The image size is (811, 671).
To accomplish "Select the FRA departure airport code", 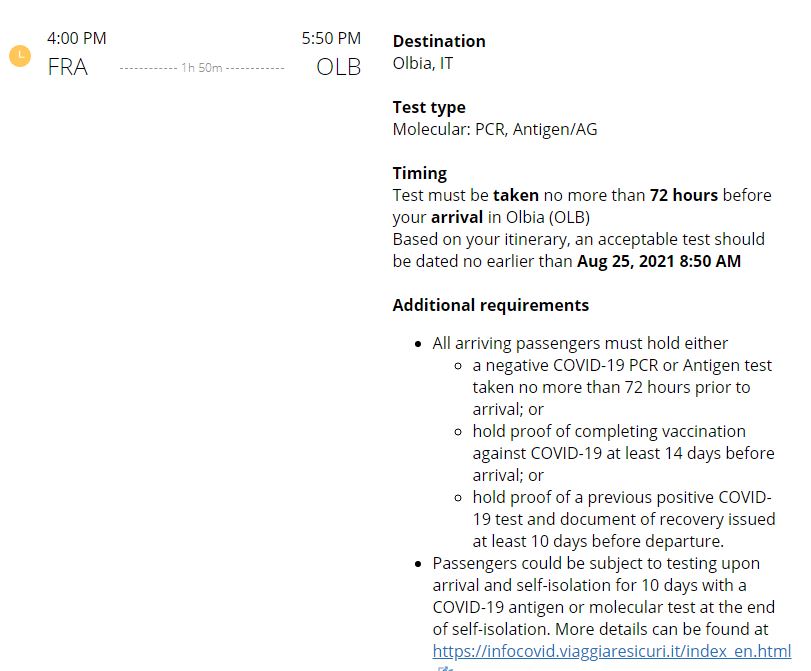I will [x=68, y=67].
